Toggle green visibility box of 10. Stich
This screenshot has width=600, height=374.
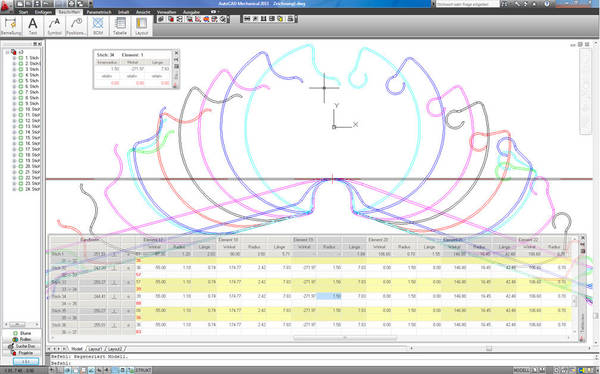click(x=21, y=109)
